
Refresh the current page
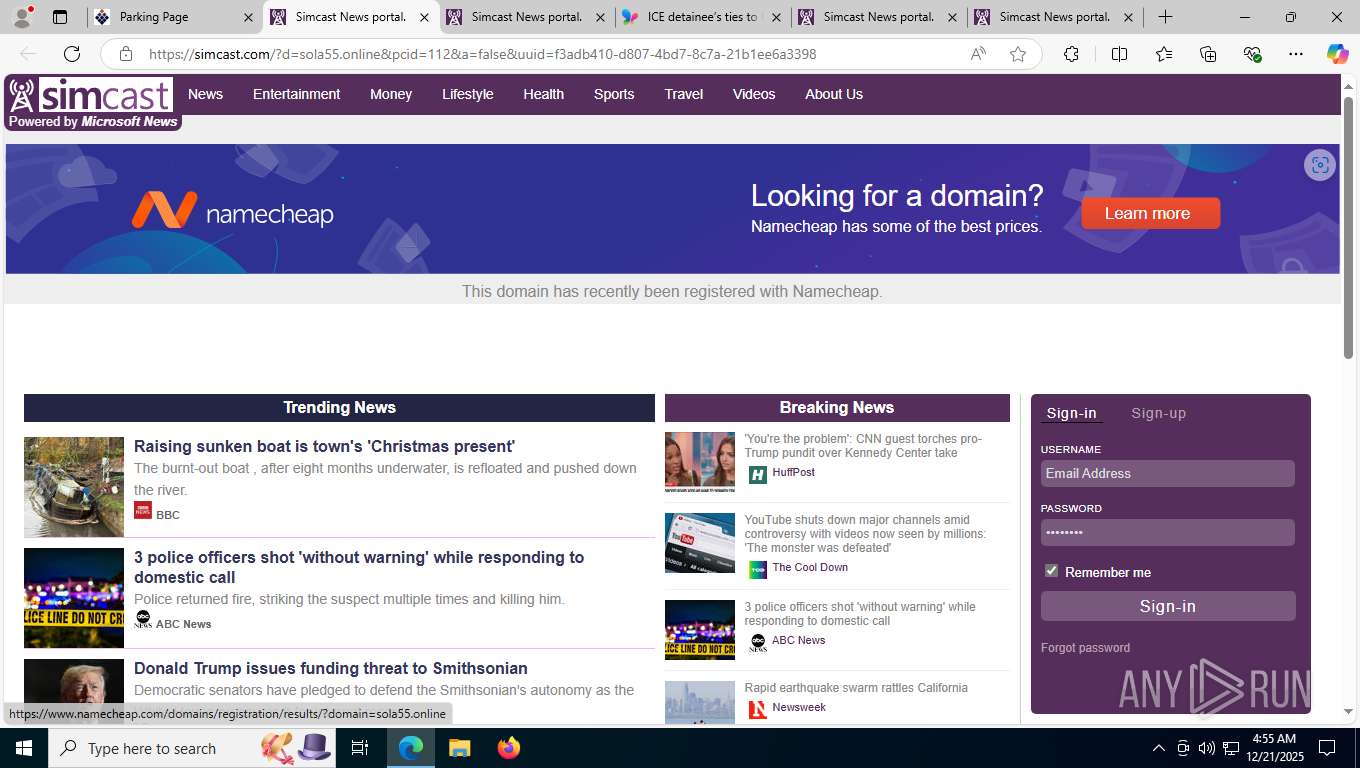72,54
